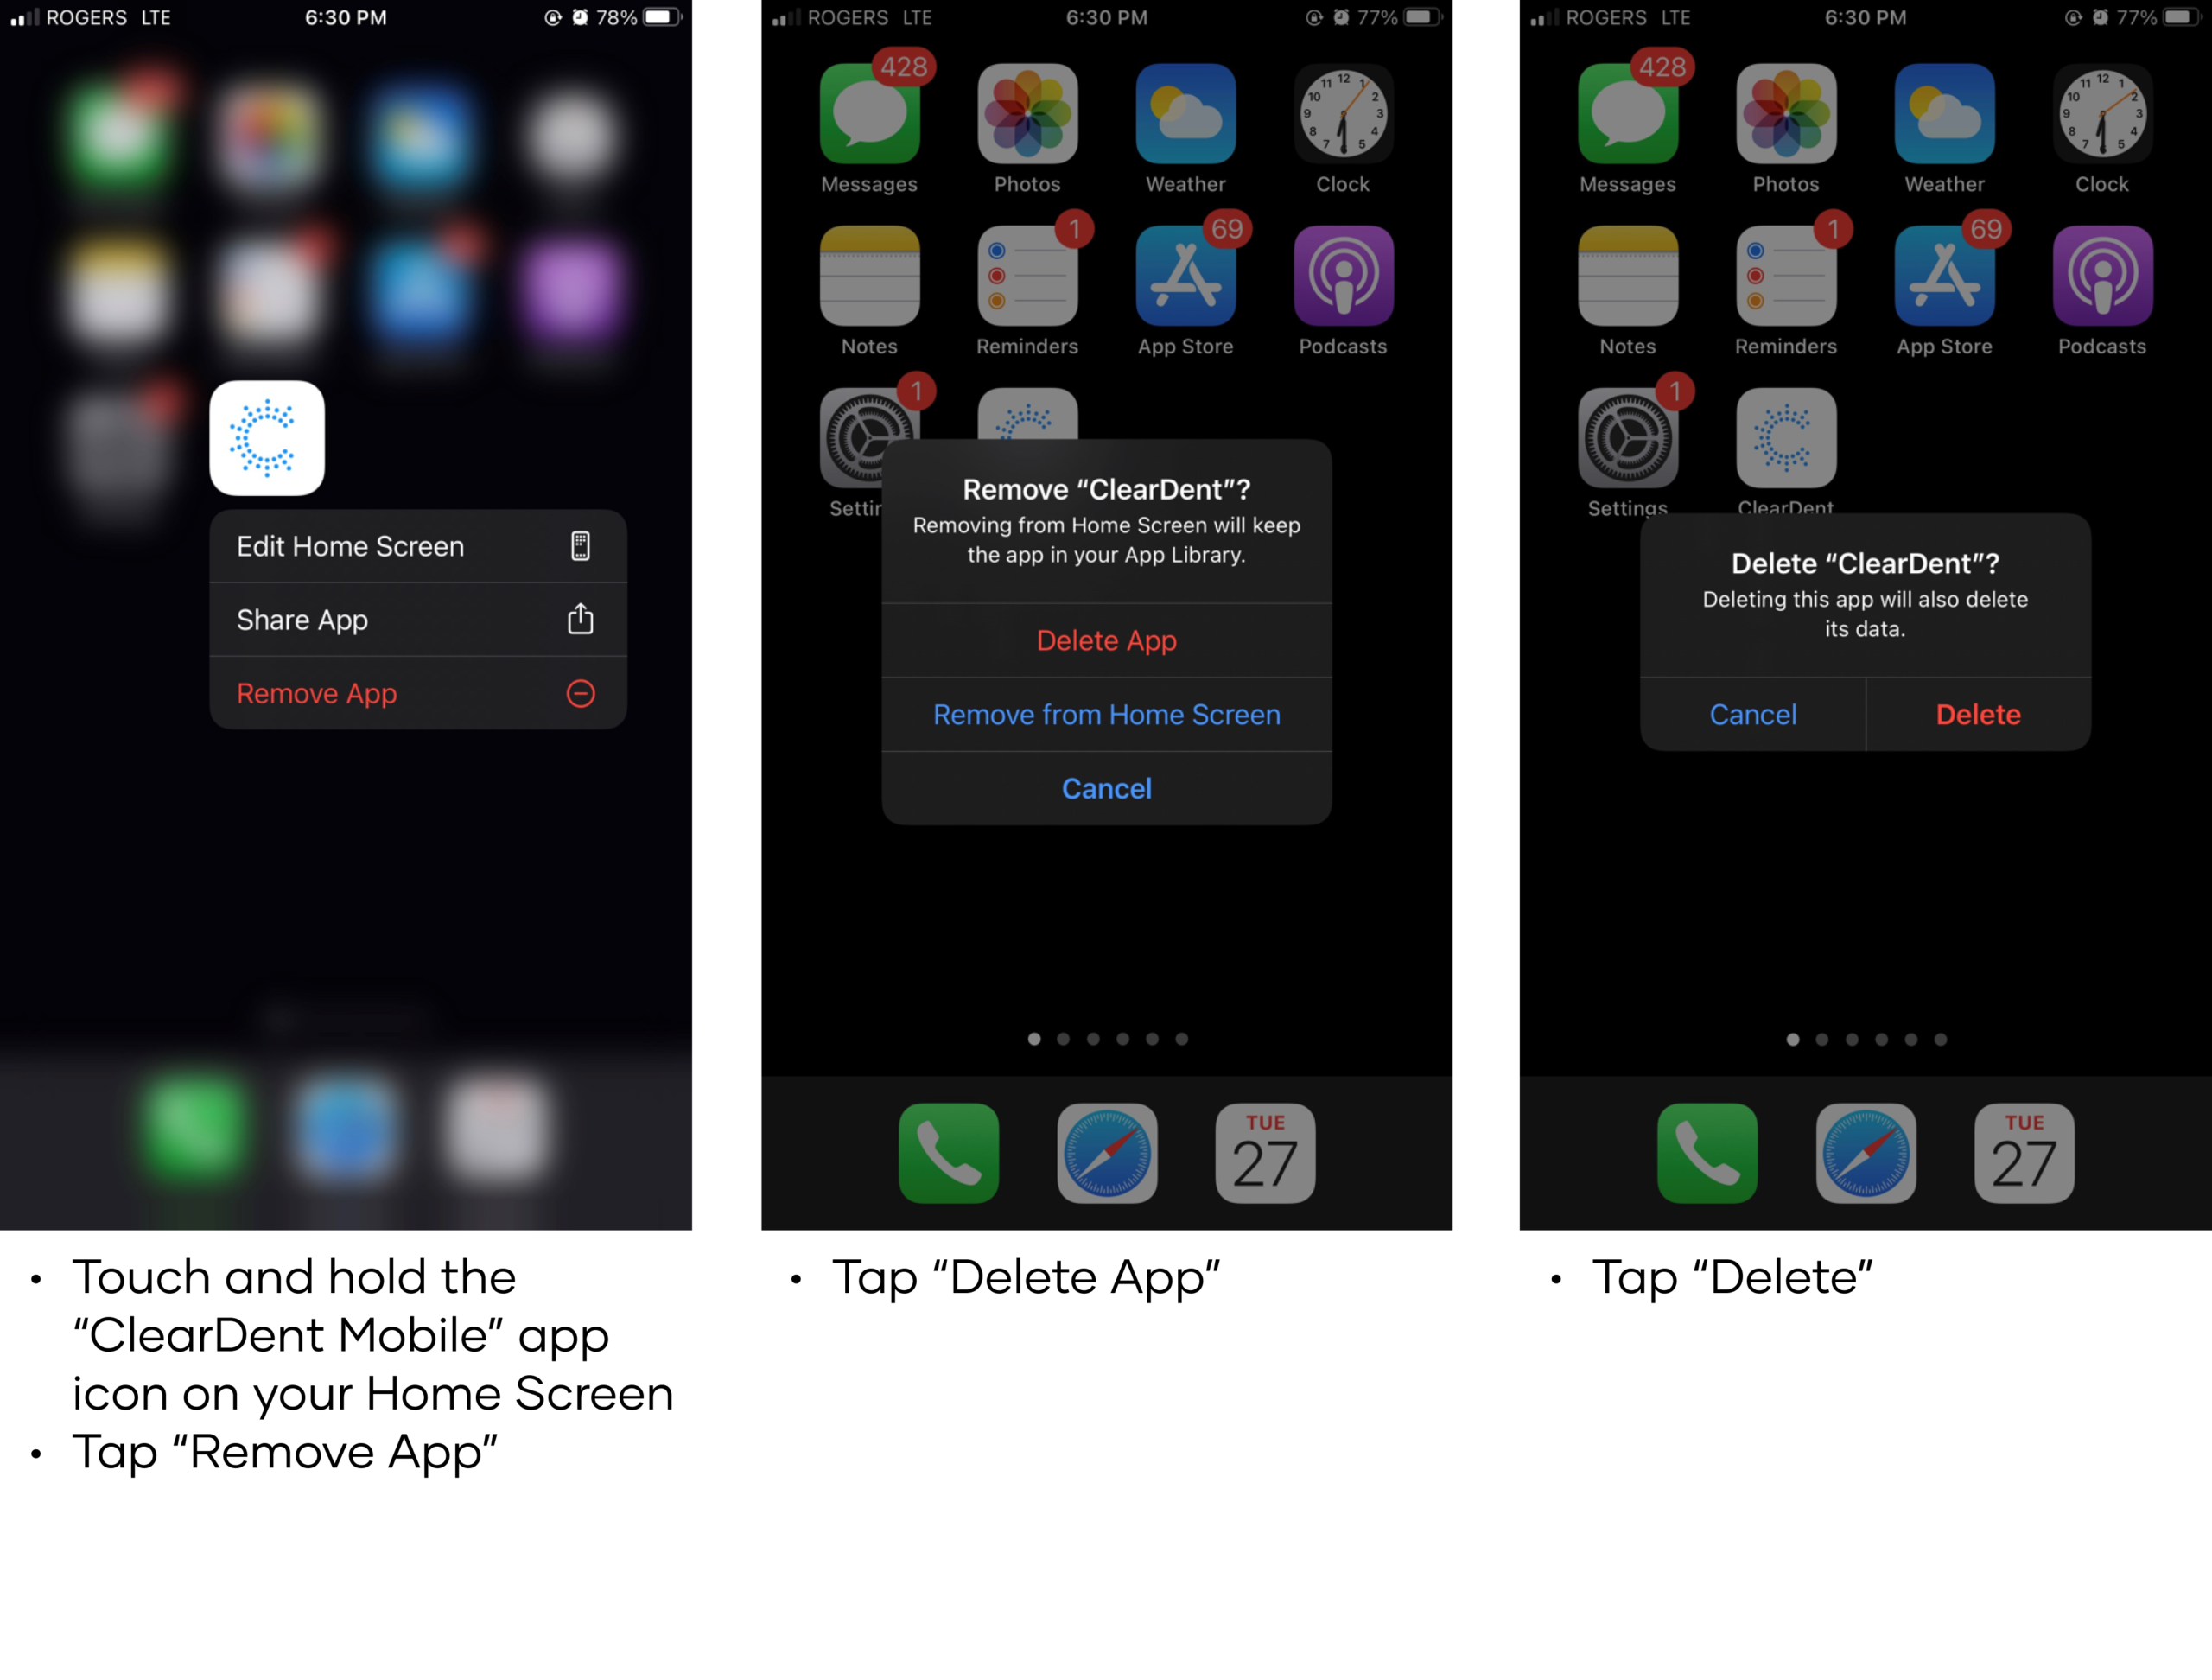2212x1680 pixels.
Task: Open Podcasts app in right phone
Action: click(2102, 276)
